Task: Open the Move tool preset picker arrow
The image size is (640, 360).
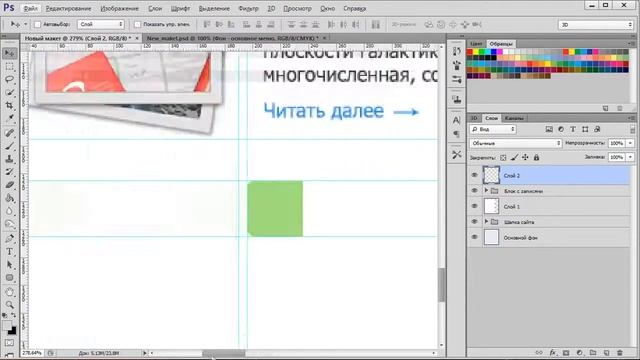Action: coord(25,24)
